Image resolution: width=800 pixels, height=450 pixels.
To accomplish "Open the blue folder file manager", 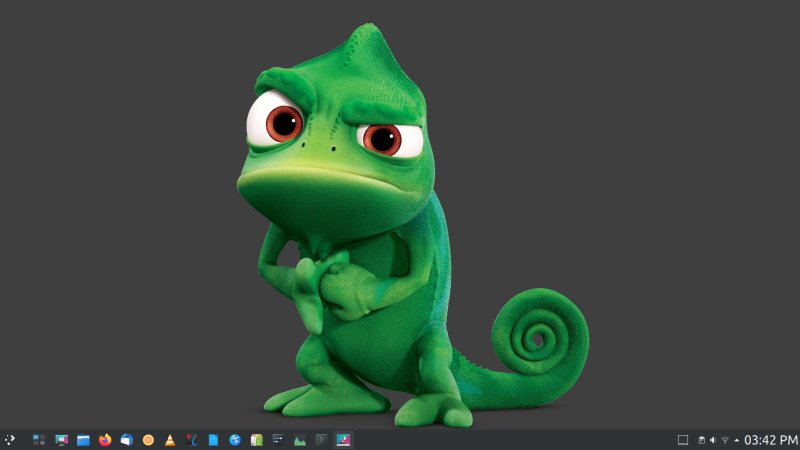I will (x=83, y=440).
